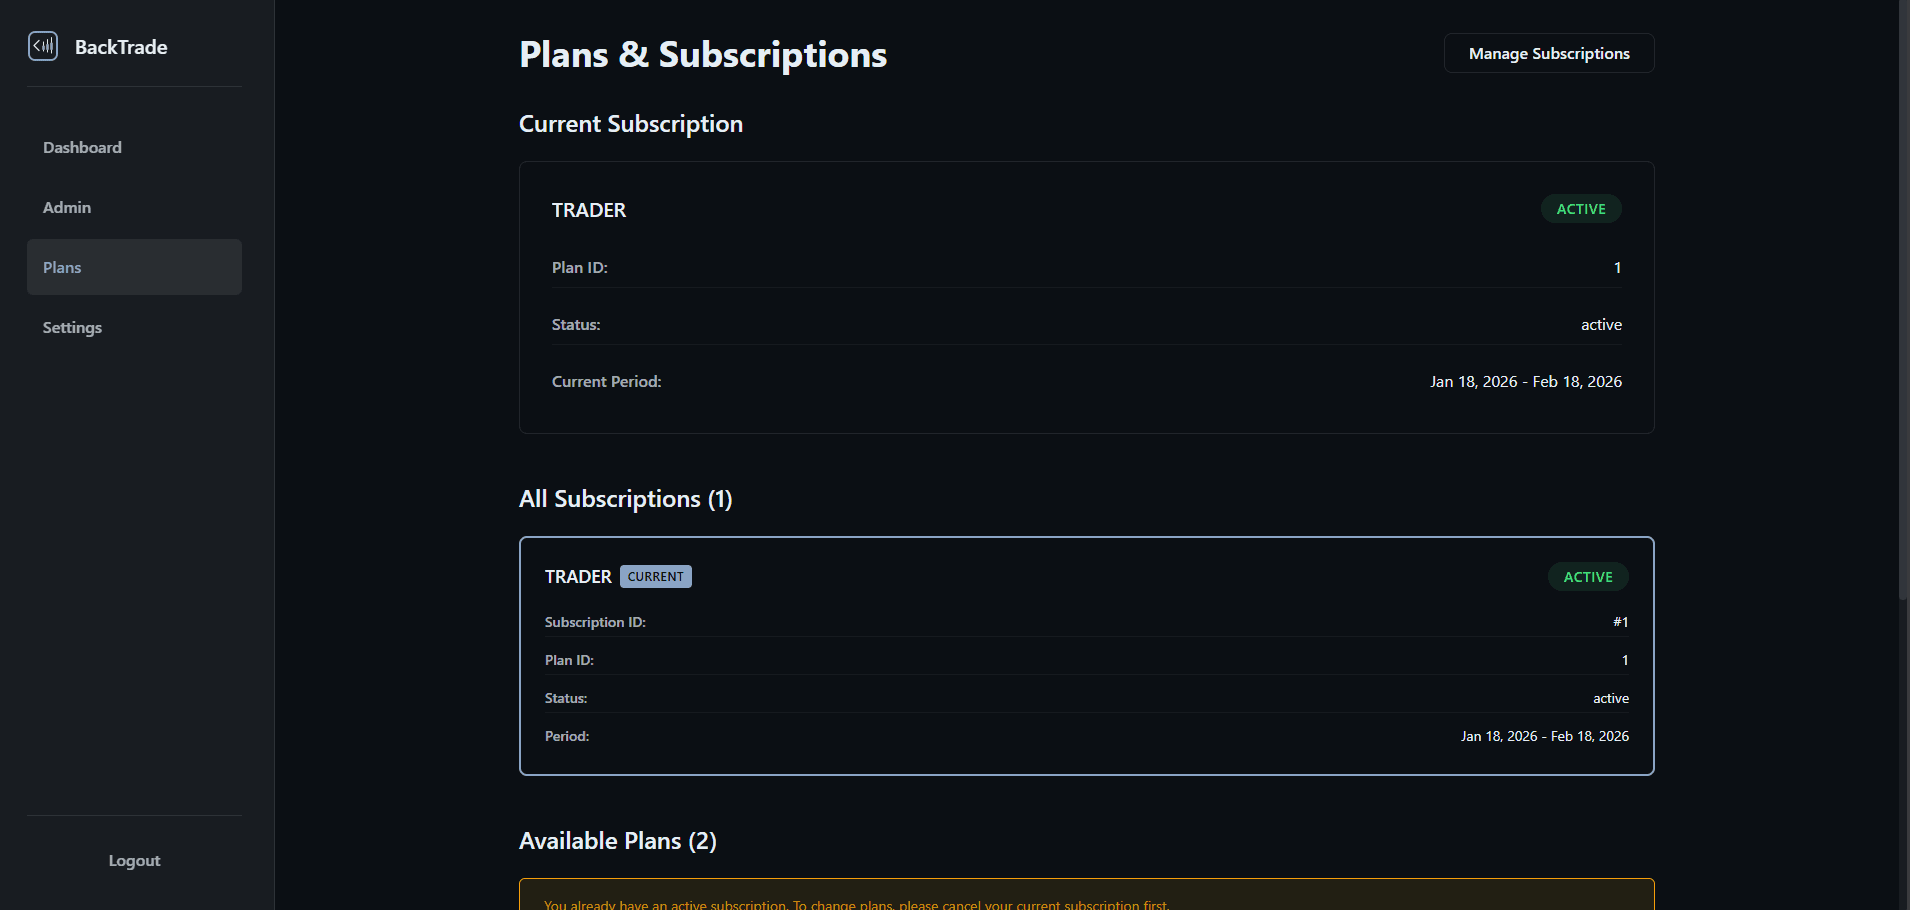This screenshot has width=1910, height=910.
Task: Click the Current Period date range
Action: pyautogui.click(x=1525, y=382)
